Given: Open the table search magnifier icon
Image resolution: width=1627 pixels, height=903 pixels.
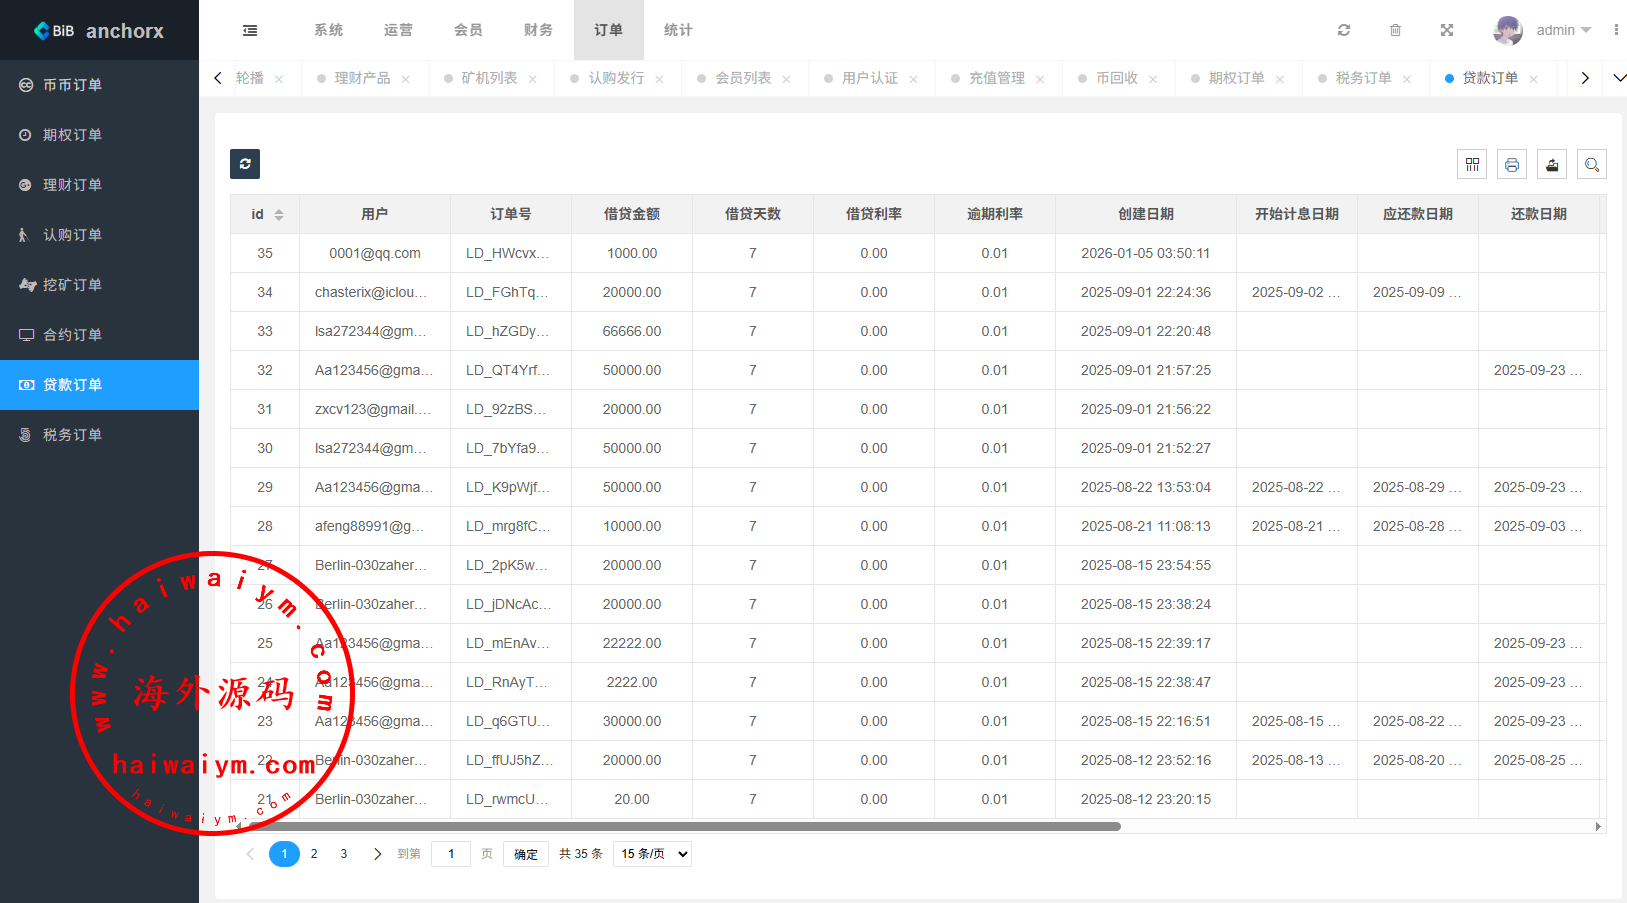Looking at the screenshot, I should [x=1592, y=165].
